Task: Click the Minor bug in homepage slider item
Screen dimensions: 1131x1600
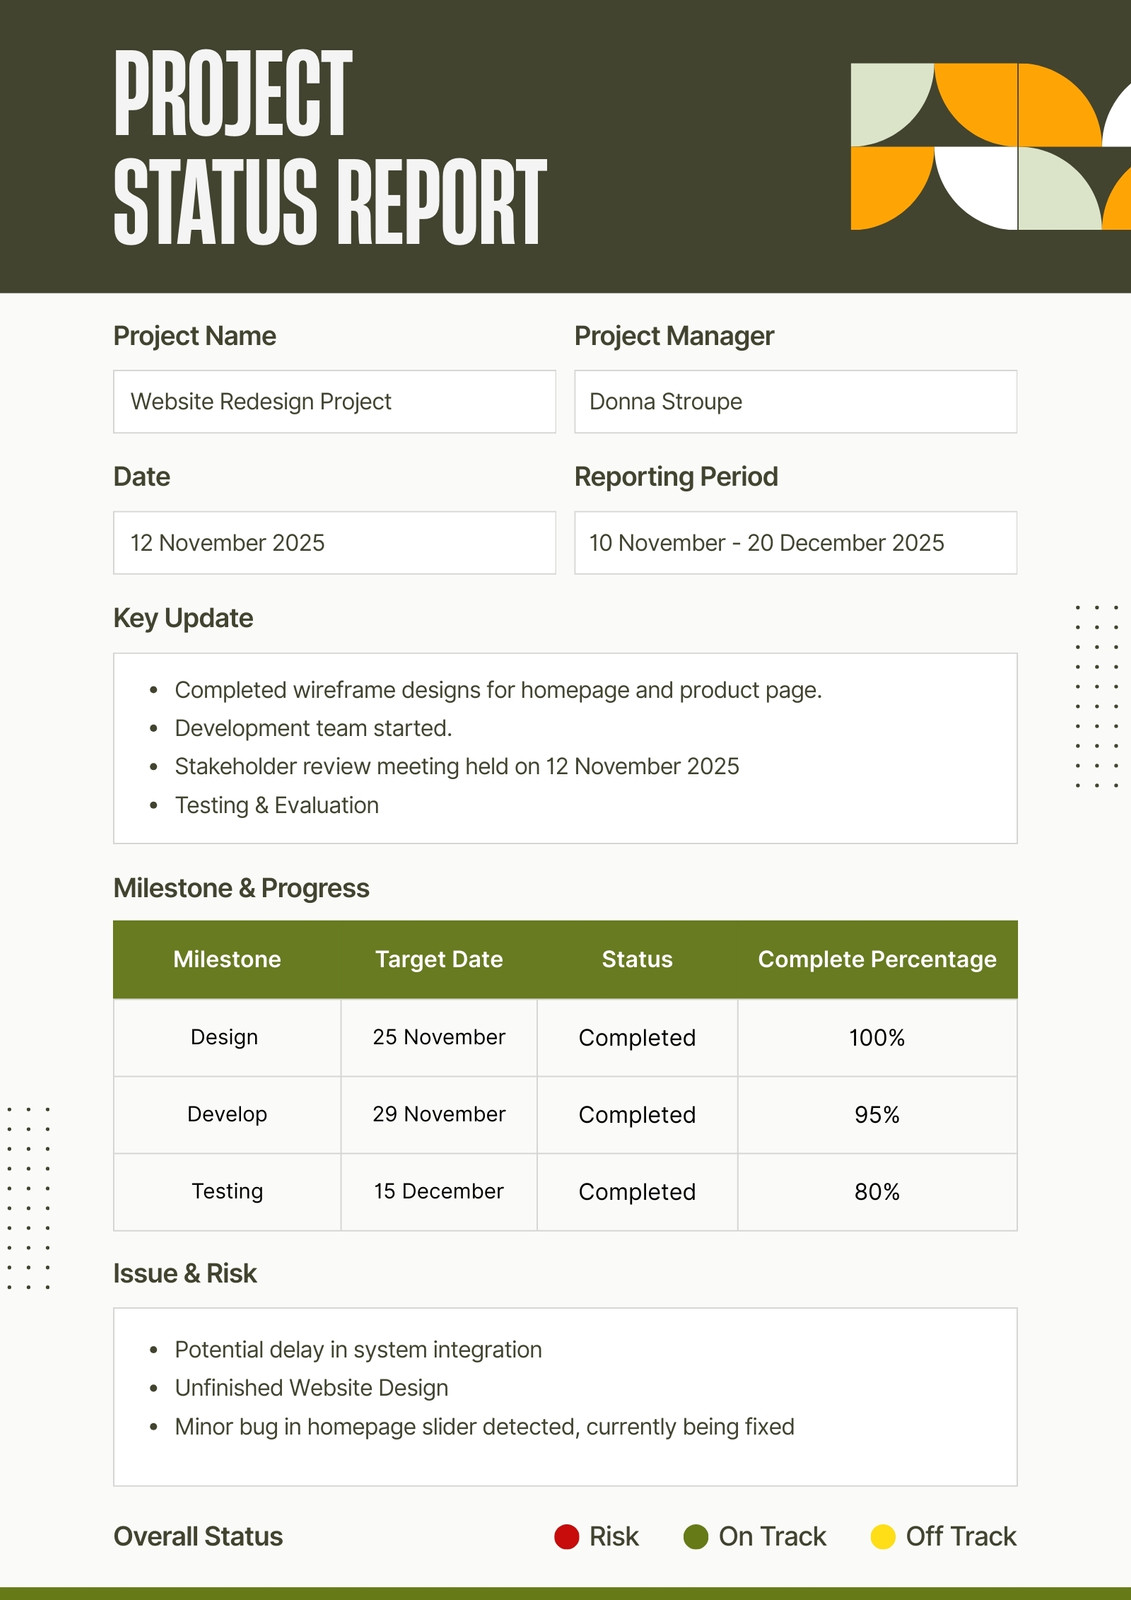Action: click(x=484, y=1427)
